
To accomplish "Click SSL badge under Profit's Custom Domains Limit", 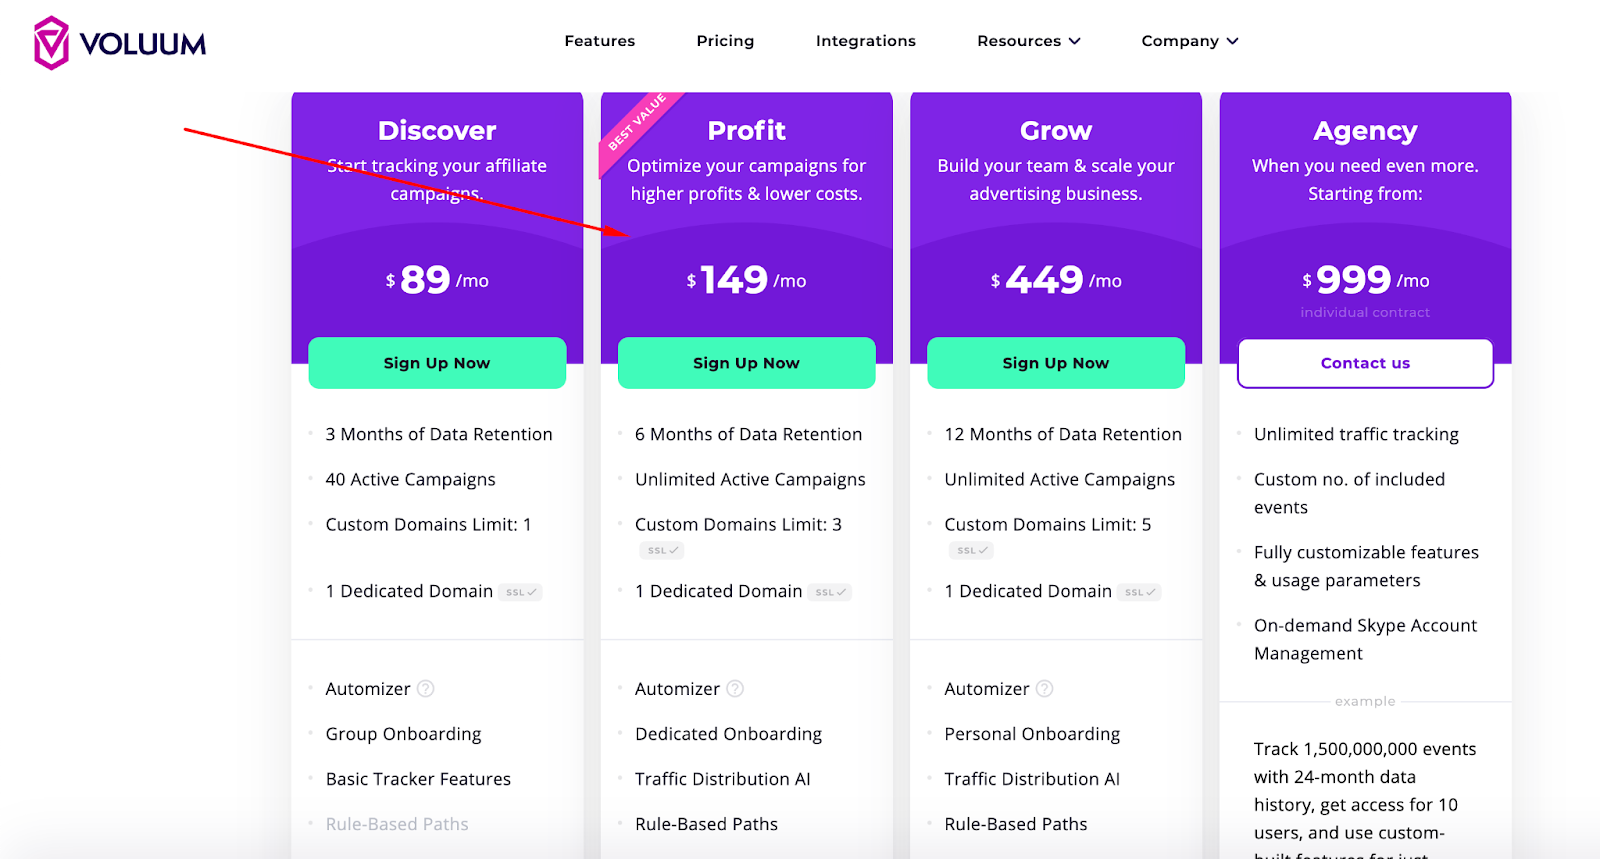I will [x=662, y=550].
